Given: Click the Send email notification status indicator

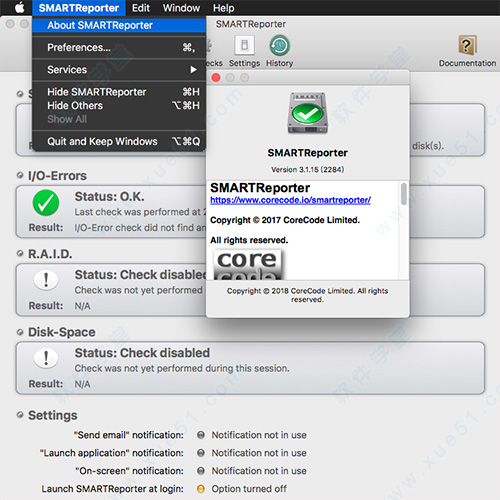Looking at the screenshot, I should coord(201,435).
